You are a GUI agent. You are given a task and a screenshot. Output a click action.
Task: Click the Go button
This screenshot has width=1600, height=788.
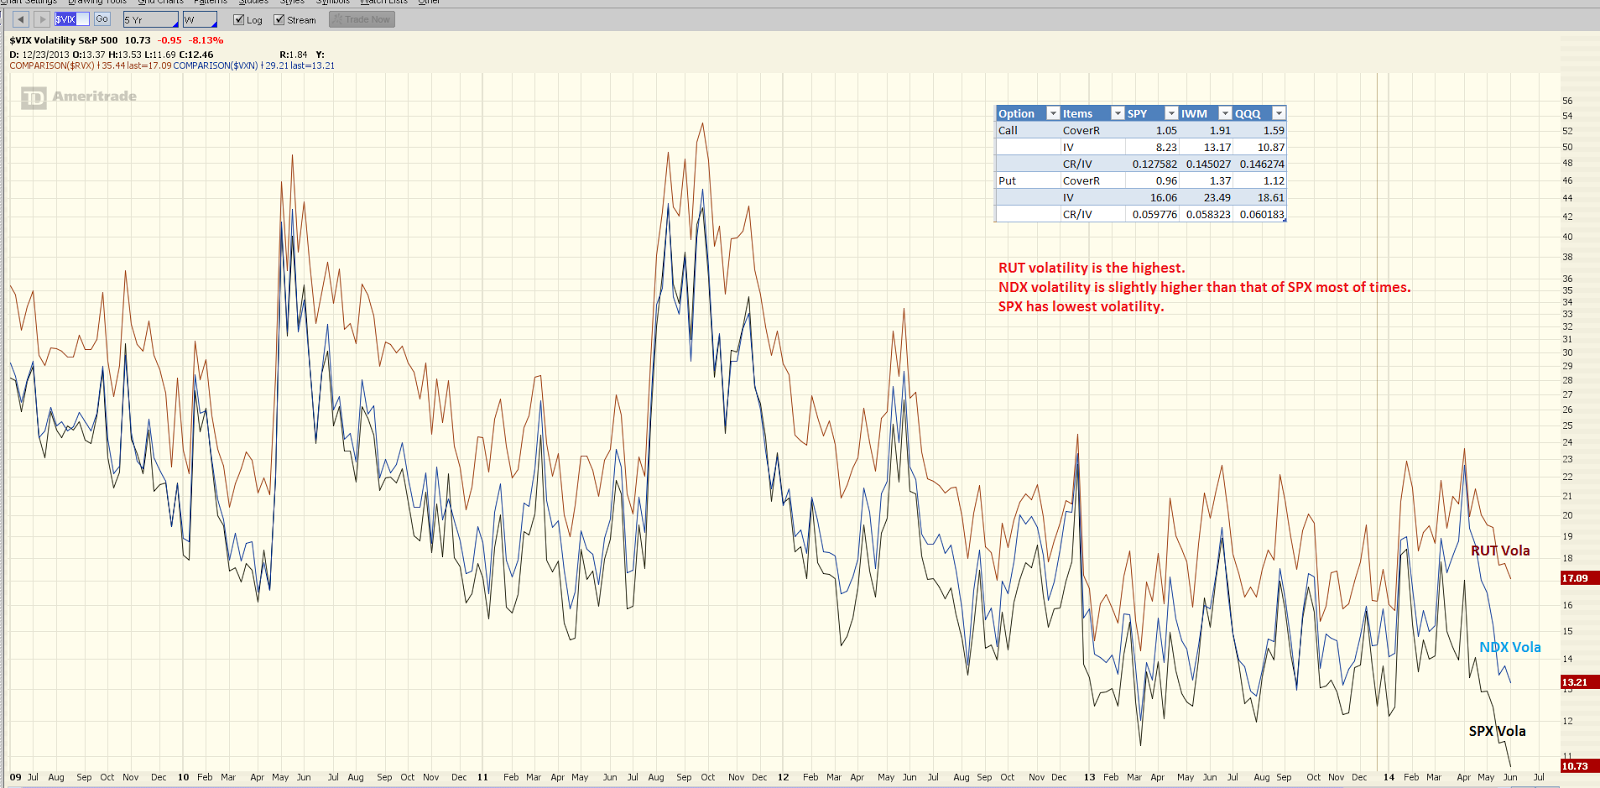click(x=102, y=19)
